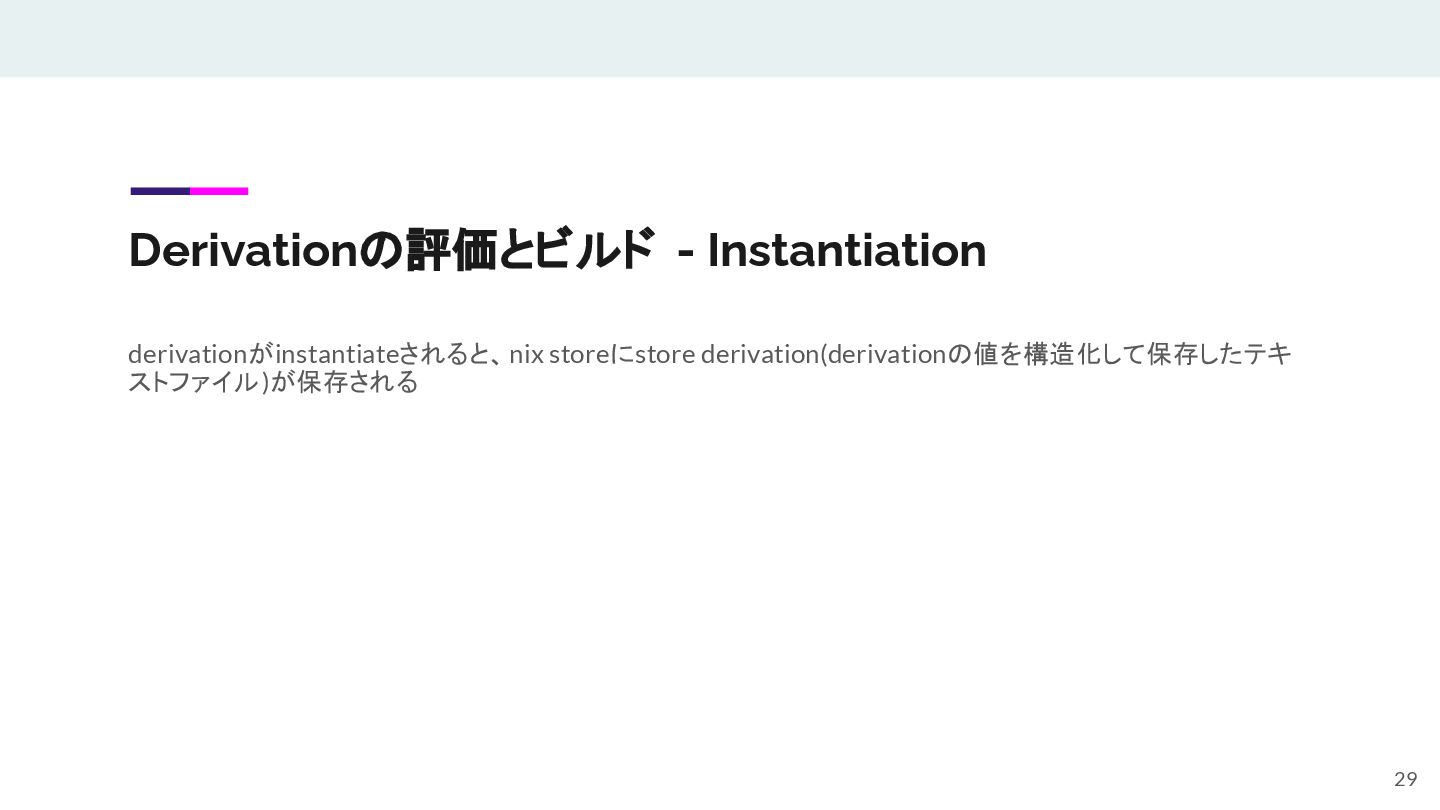Image resolution: width=1440 pixels, height=810 pixels.
Task: Click the opening parenthesis before derivationの値
Action: point(823,354)
